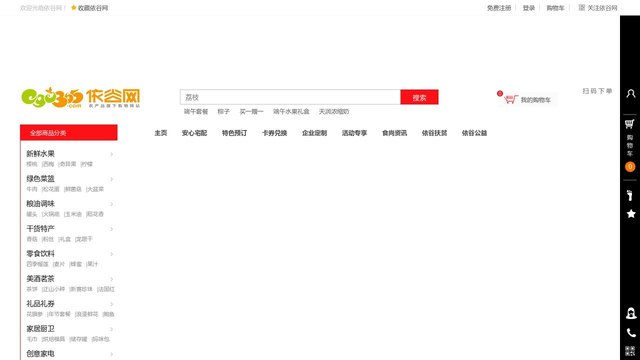This screenshot has height=360, width=640.
Task: Click 牛肉 under 绿色菜篮
Action: 32,189
